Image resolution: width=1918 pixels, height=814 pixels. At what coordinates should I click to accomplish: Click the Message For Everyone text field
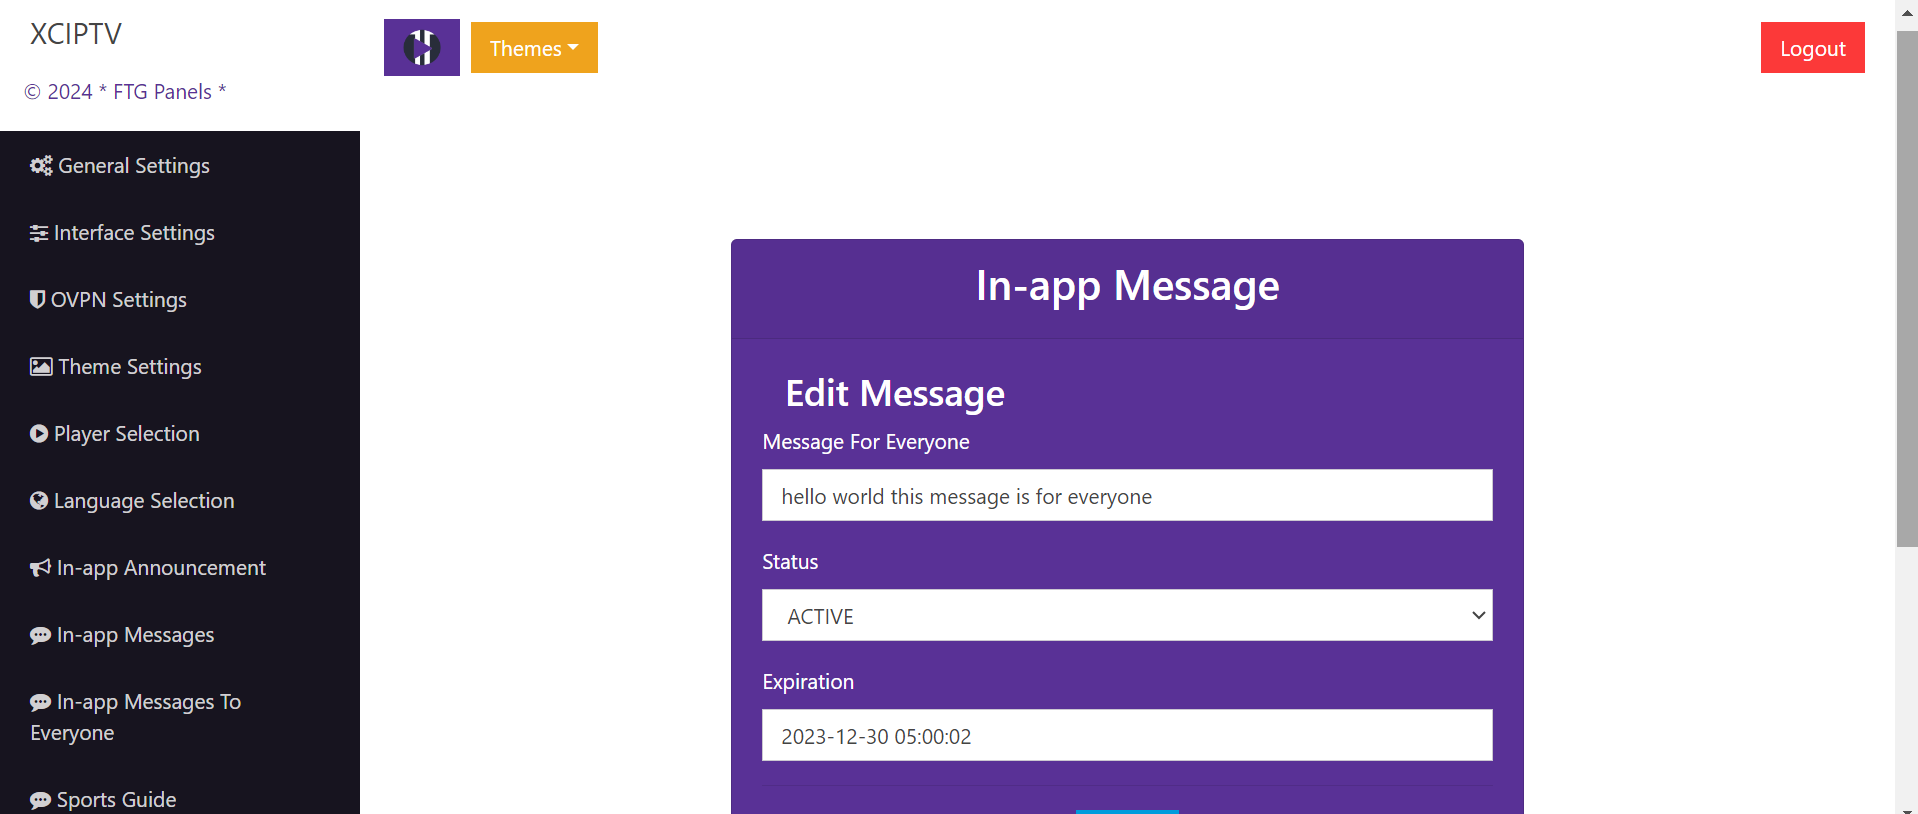[x=1126, y=495]
